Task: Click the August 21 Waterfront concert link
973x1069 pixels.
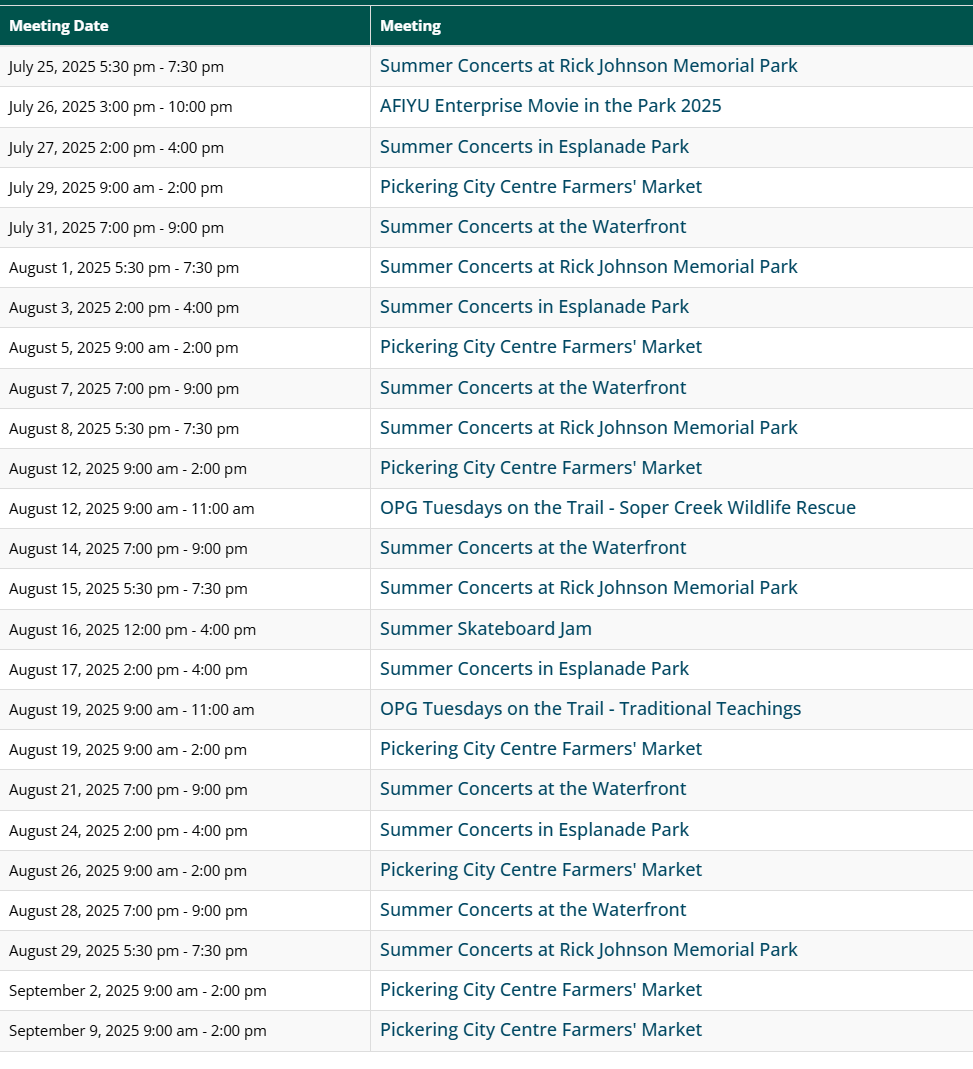Action: click(x=532, y=789)
